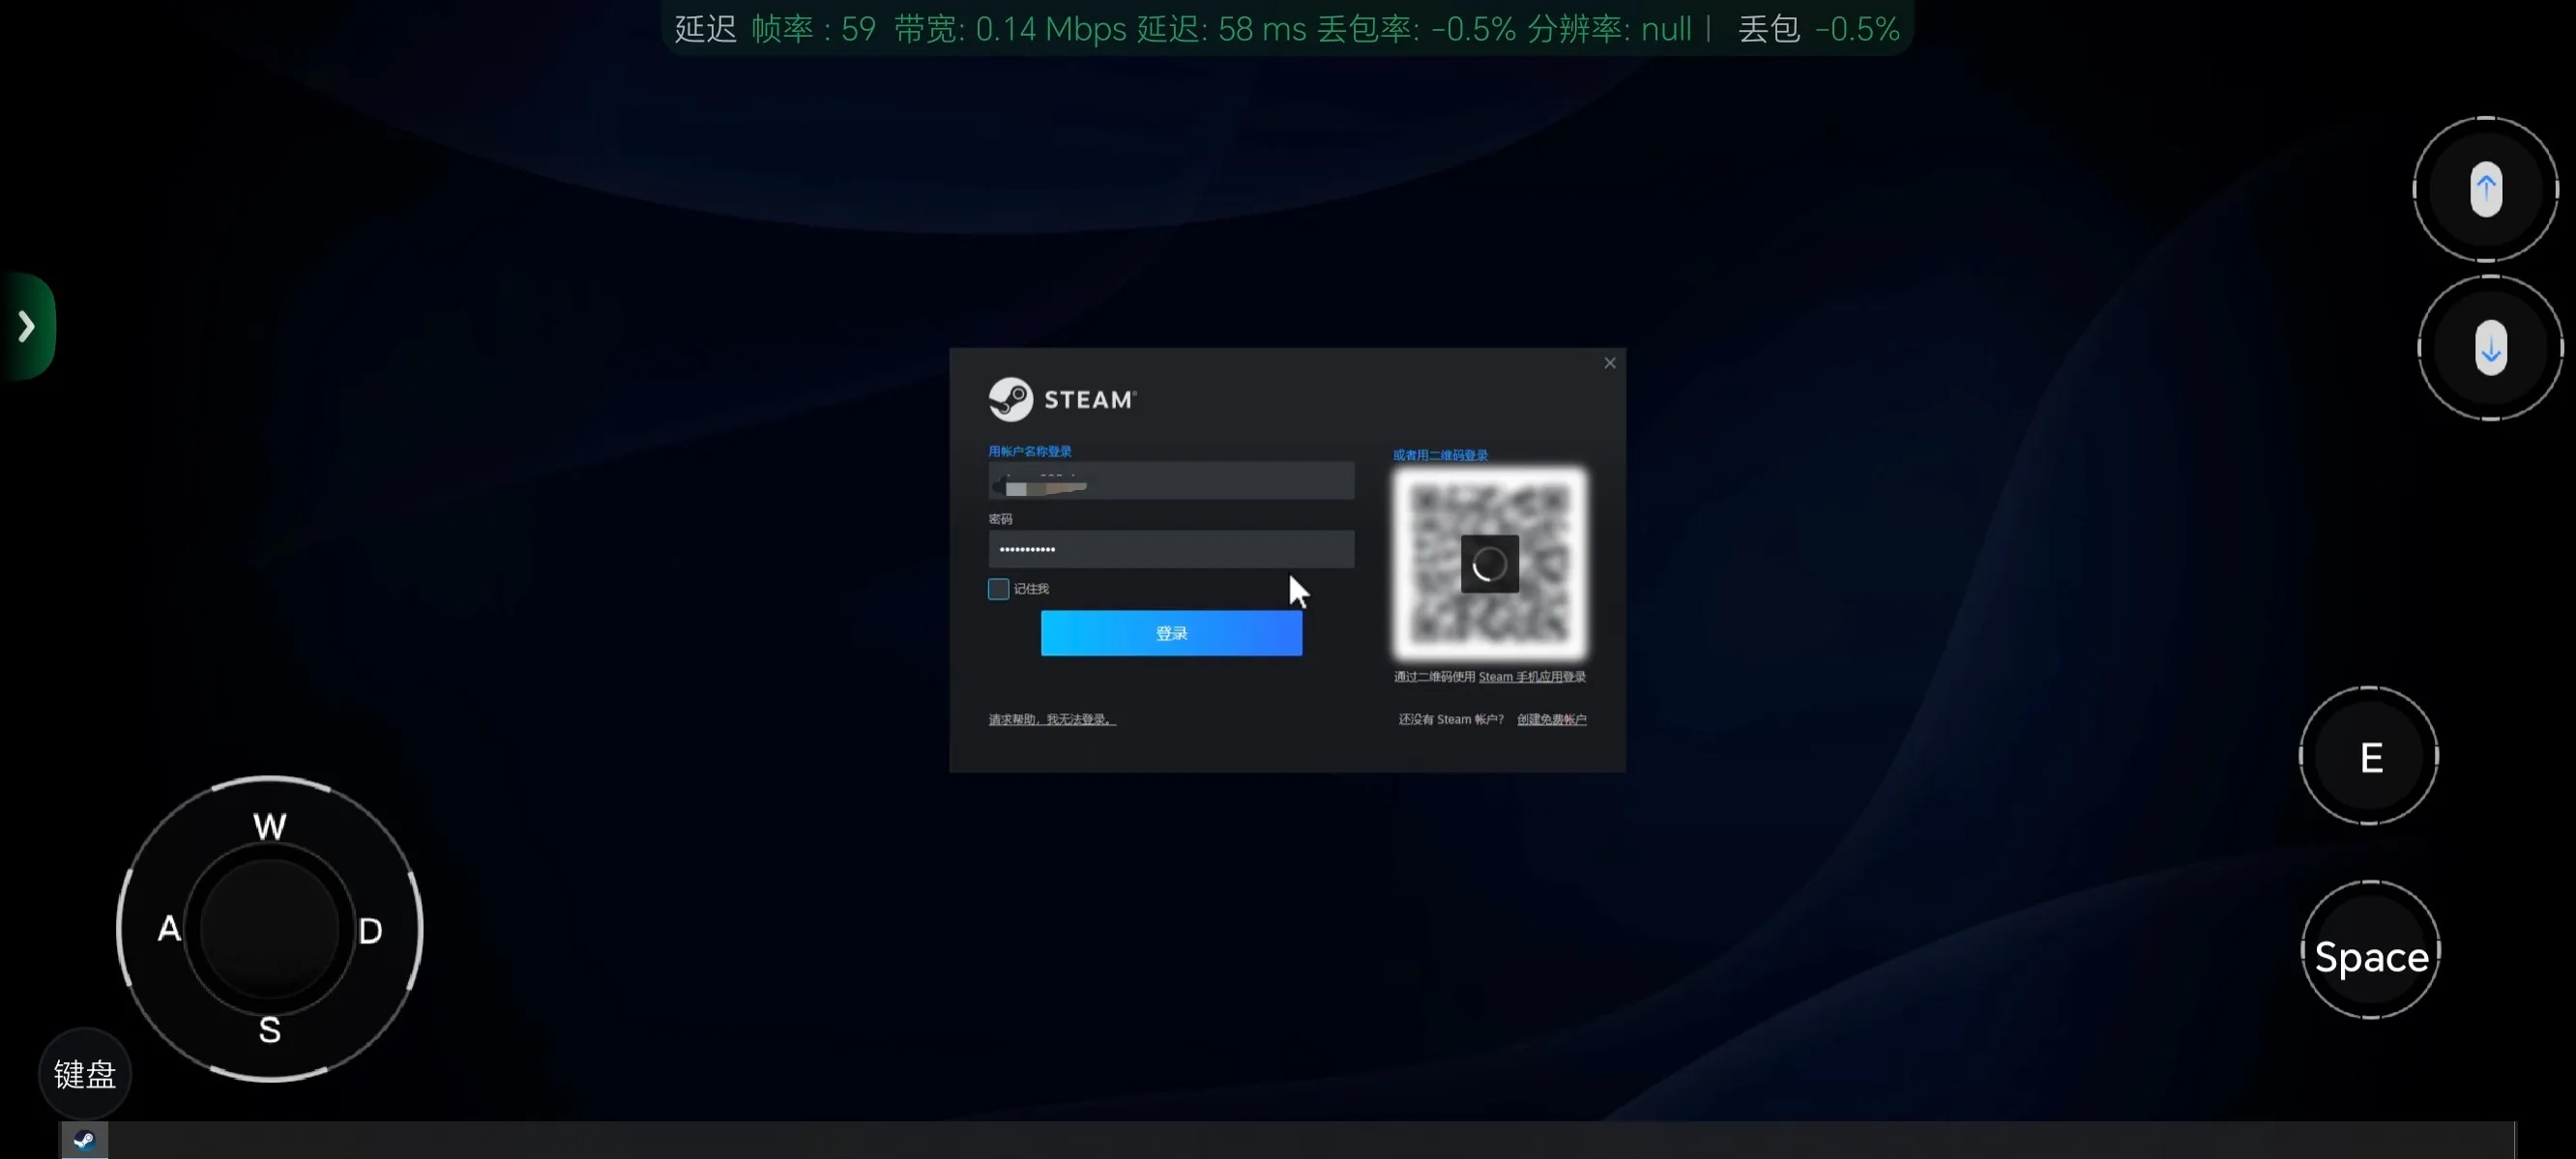Click the mouse scroll-up overlay button
Image resolution: width=2576 pixels, height=1159 pixels.
click(2486, 189)
